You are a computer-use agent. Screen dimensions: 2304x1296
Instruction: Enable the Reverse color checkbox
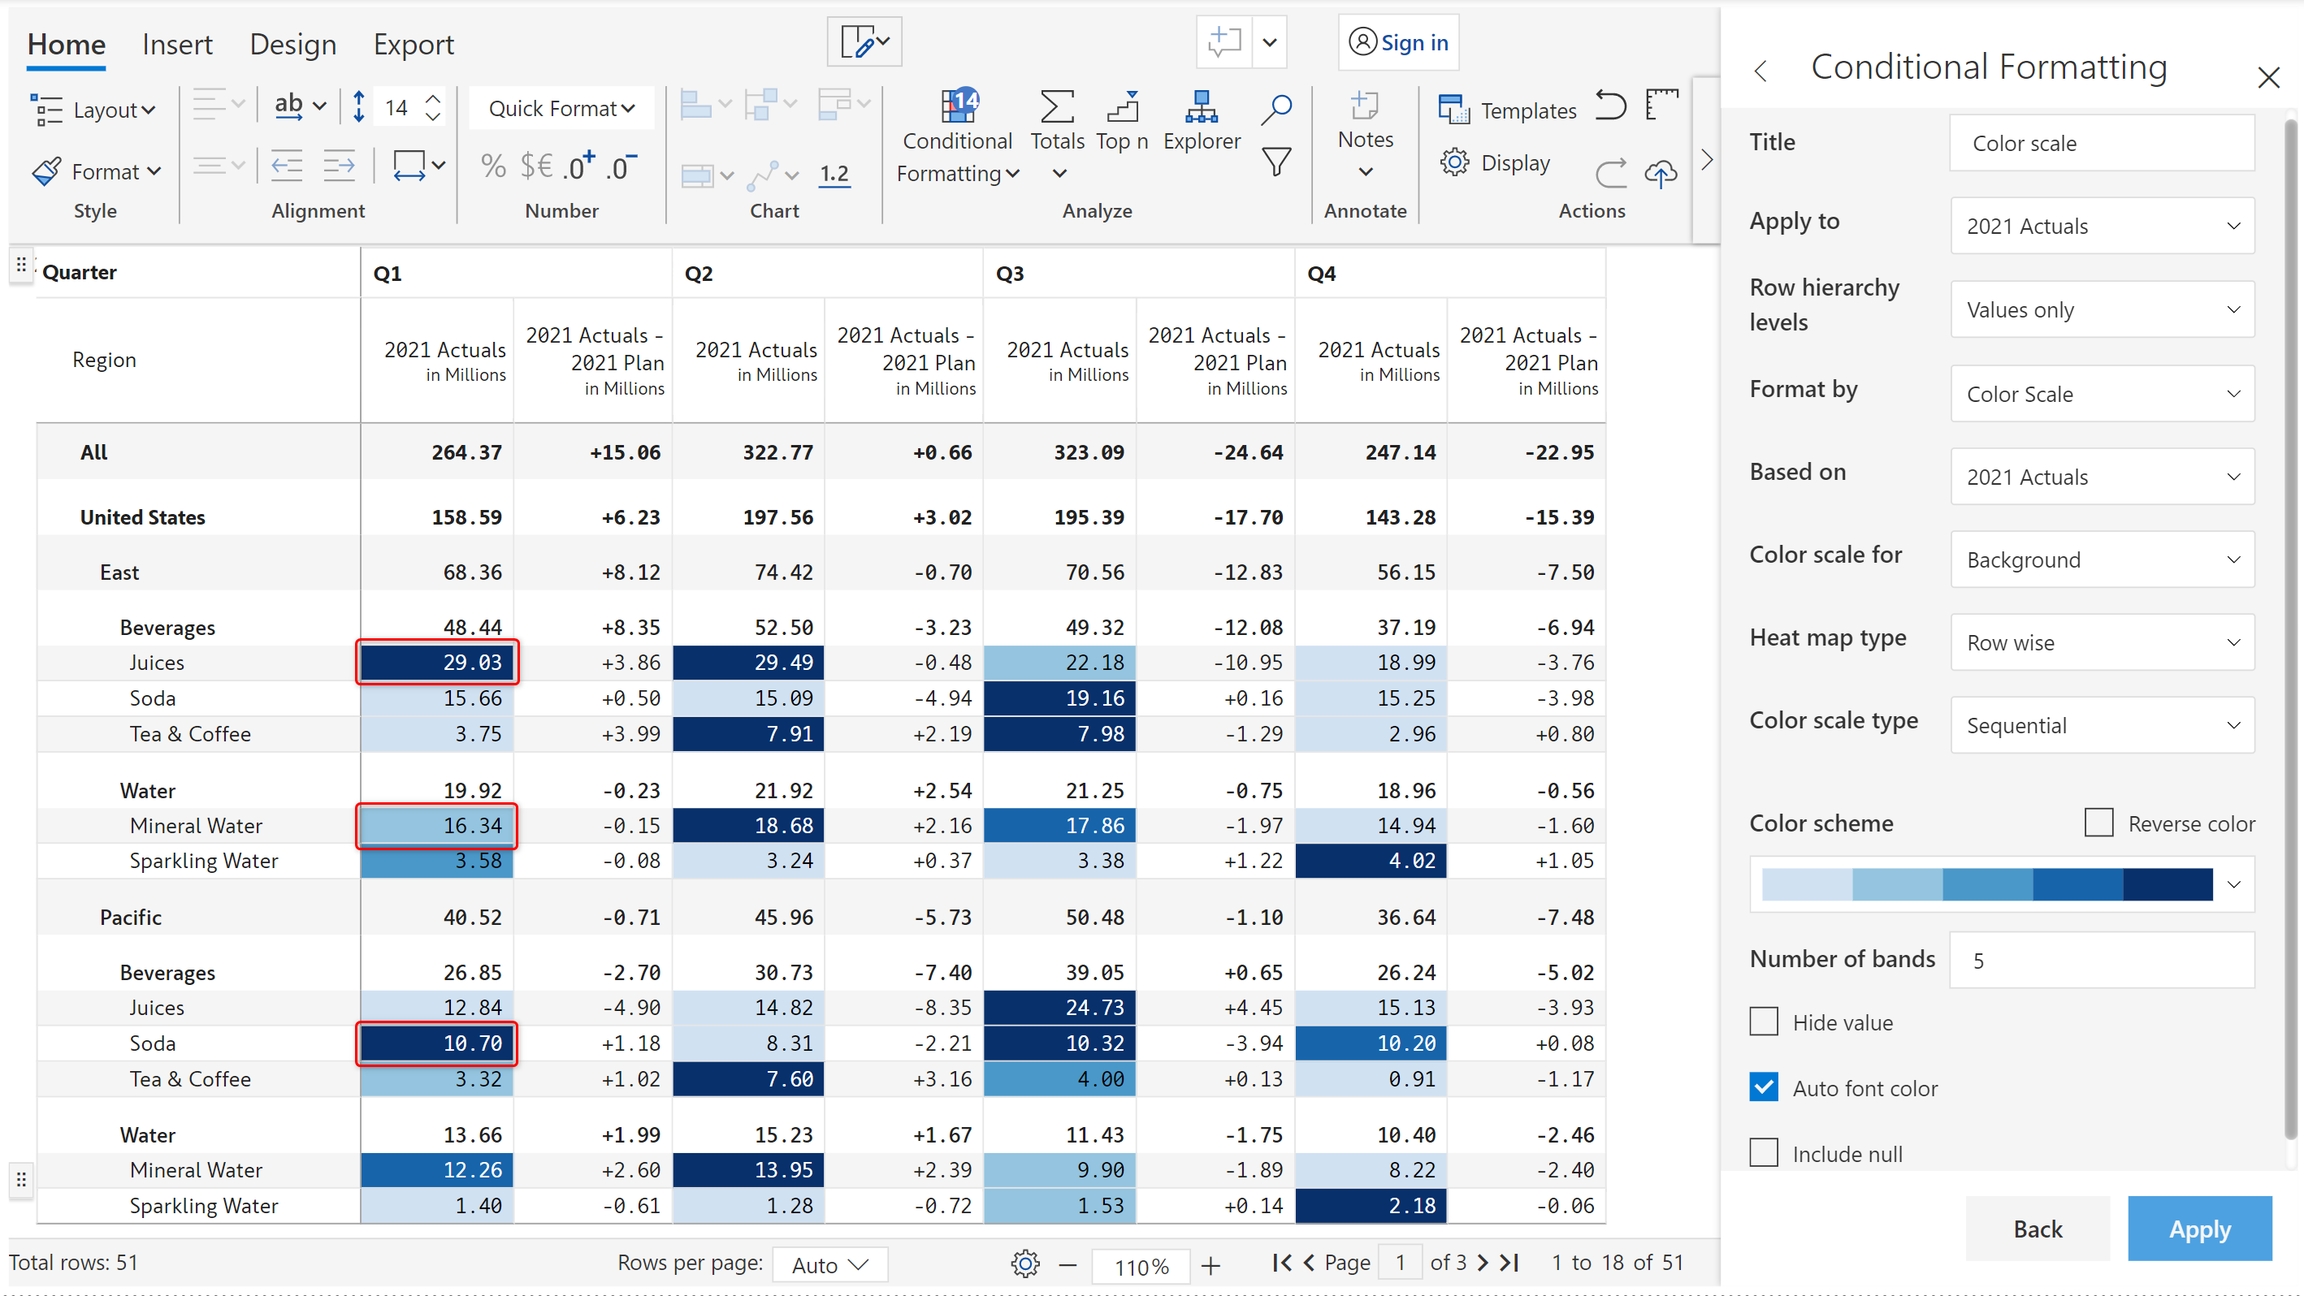[2099, 823]
